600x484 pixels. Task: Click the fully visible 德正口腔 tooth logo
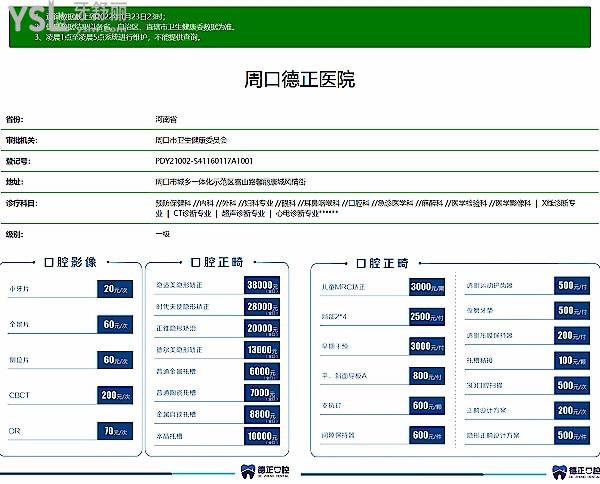click(x=265, y=471)
